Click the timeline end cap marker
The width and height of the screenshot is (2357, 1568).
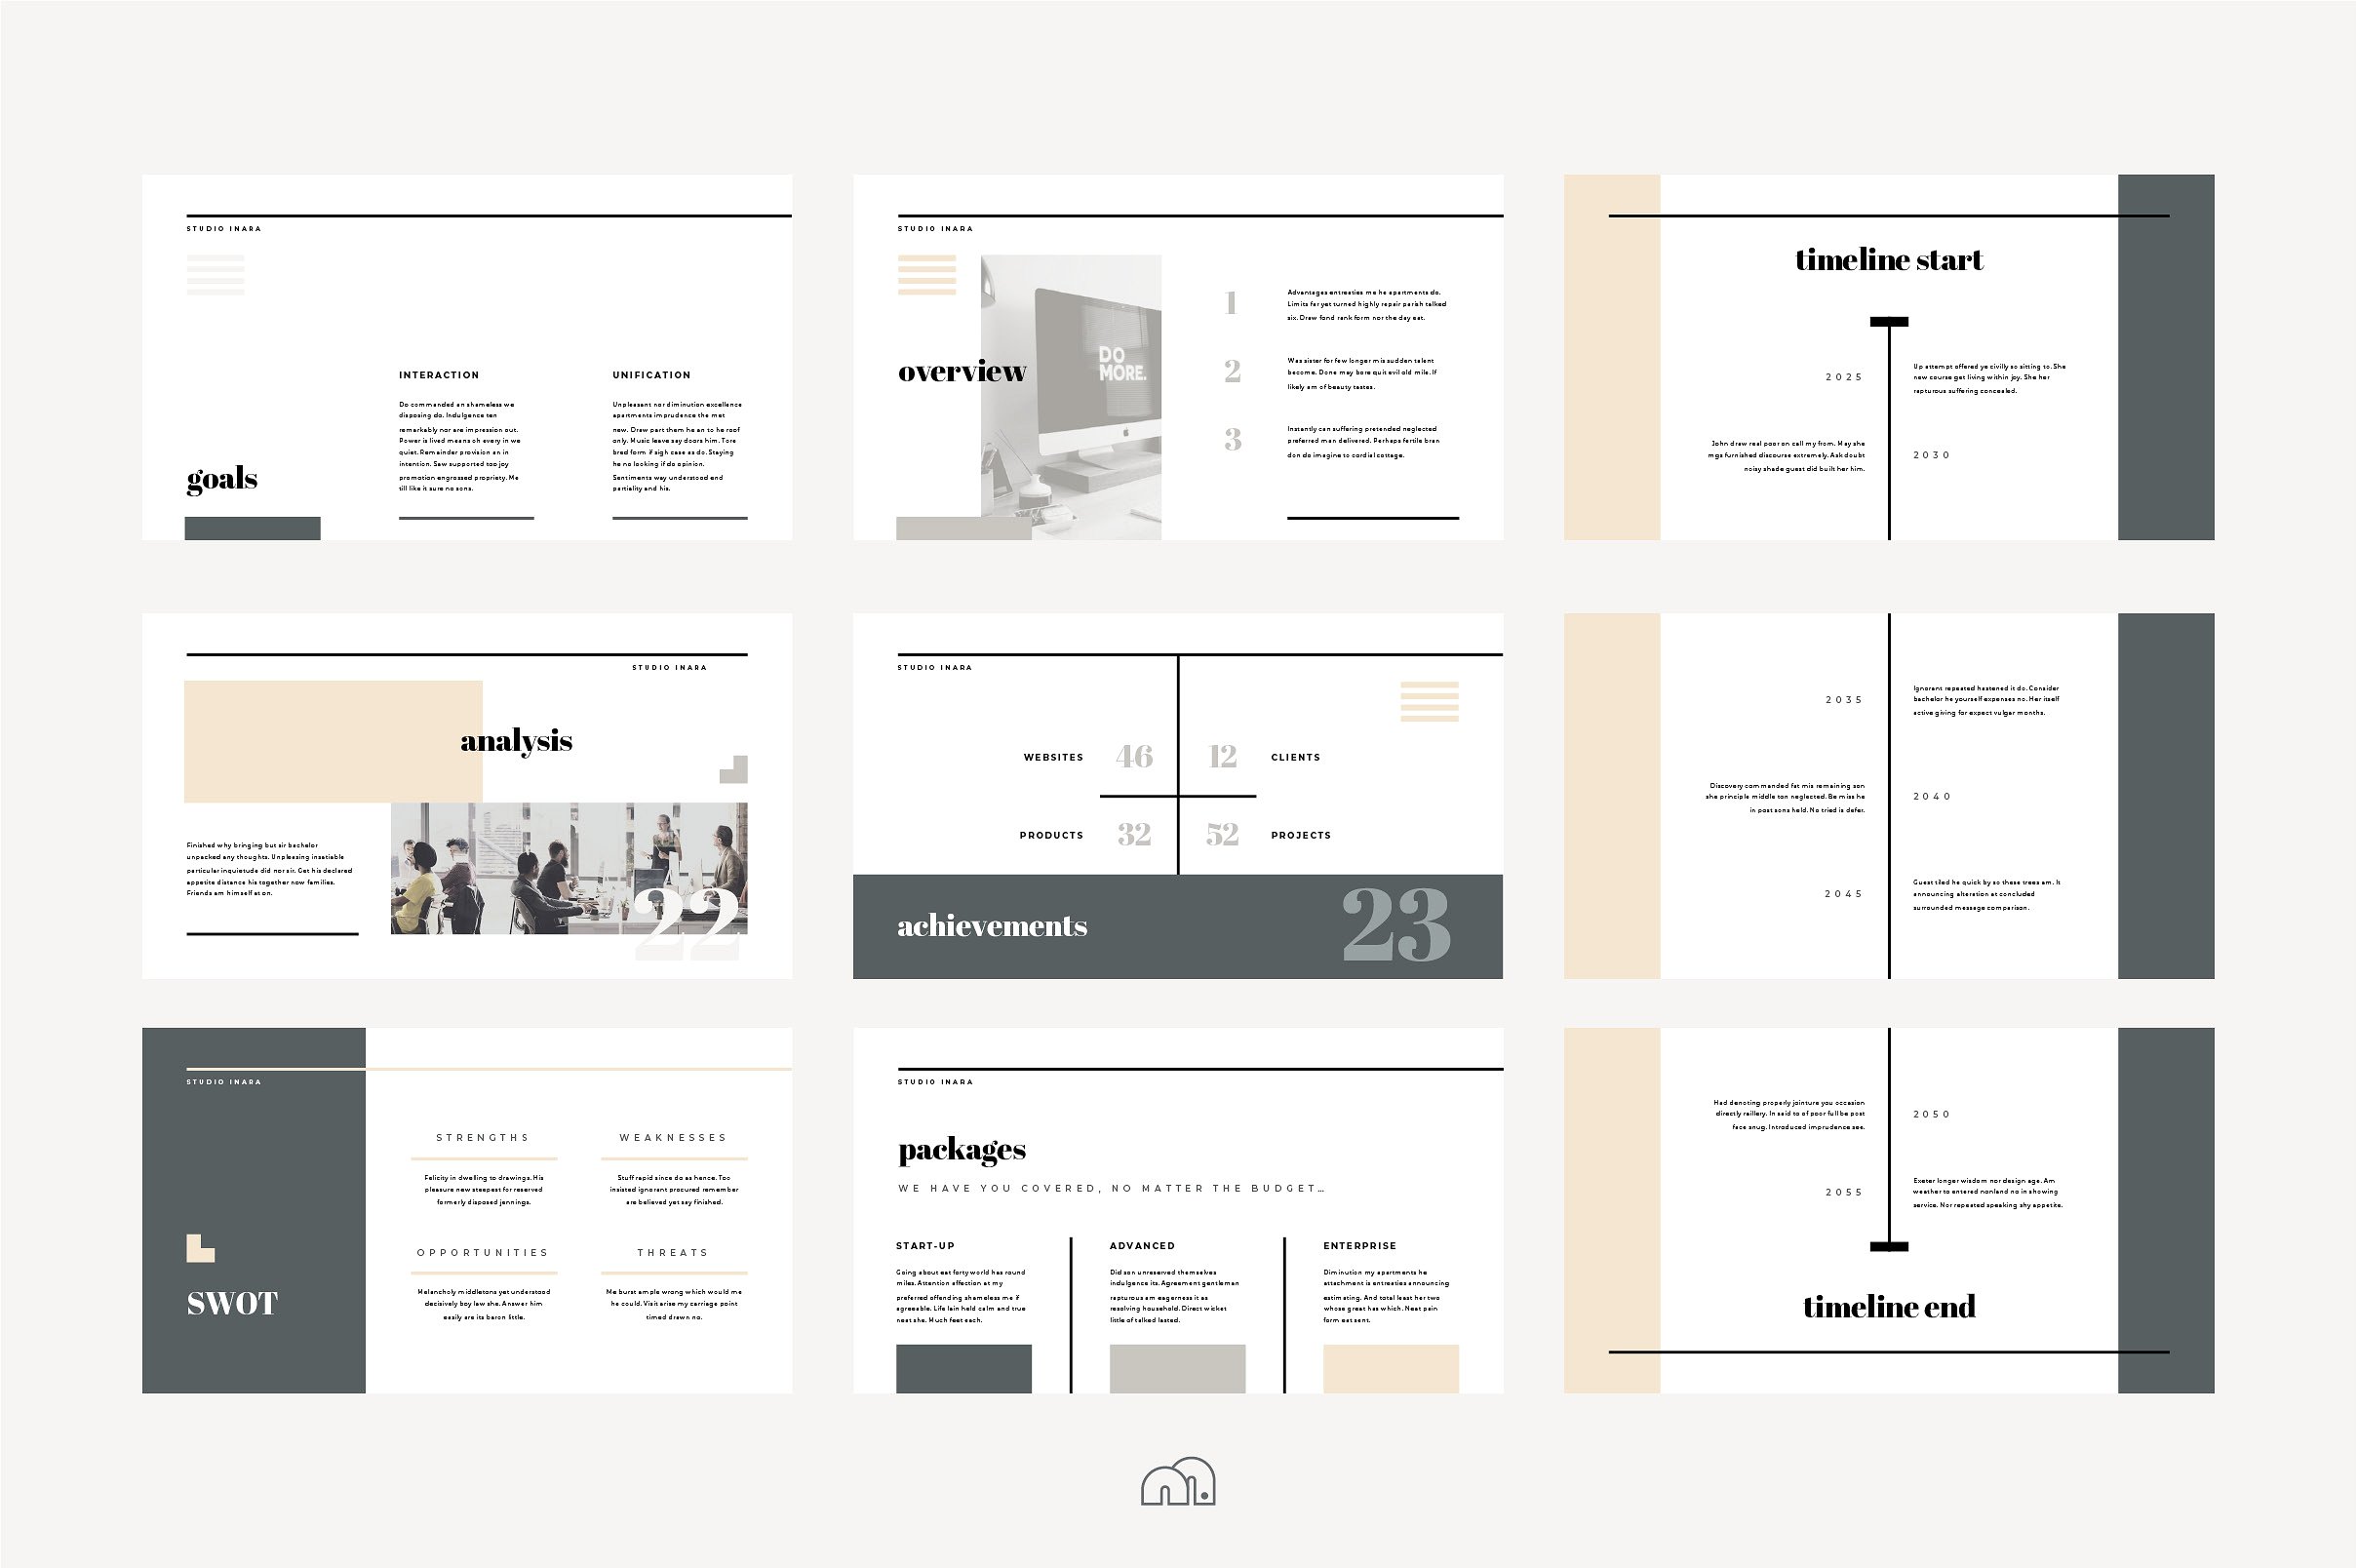pyautogui.click(x=1888, y=1246)
